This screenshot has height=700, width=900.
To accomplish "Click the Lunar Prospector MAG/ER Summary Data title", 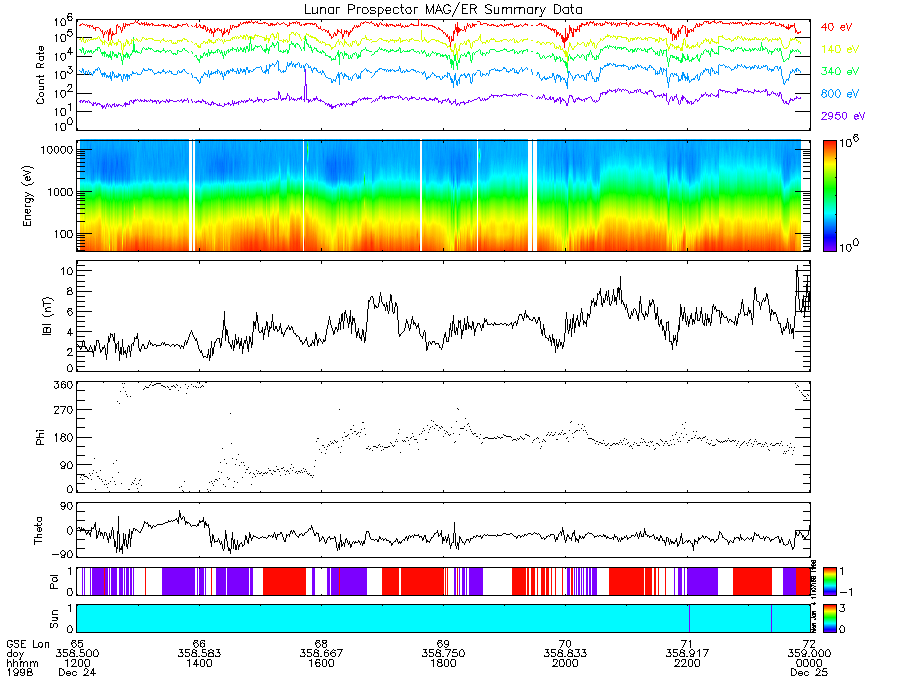I will [443, 10].
